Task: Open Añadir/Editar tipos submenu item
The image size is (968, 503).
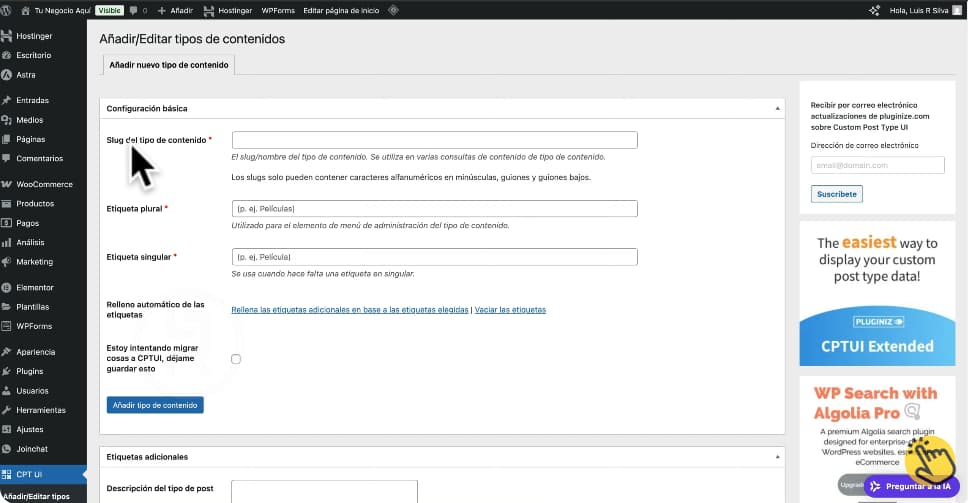Action: (x=36, y=496)
